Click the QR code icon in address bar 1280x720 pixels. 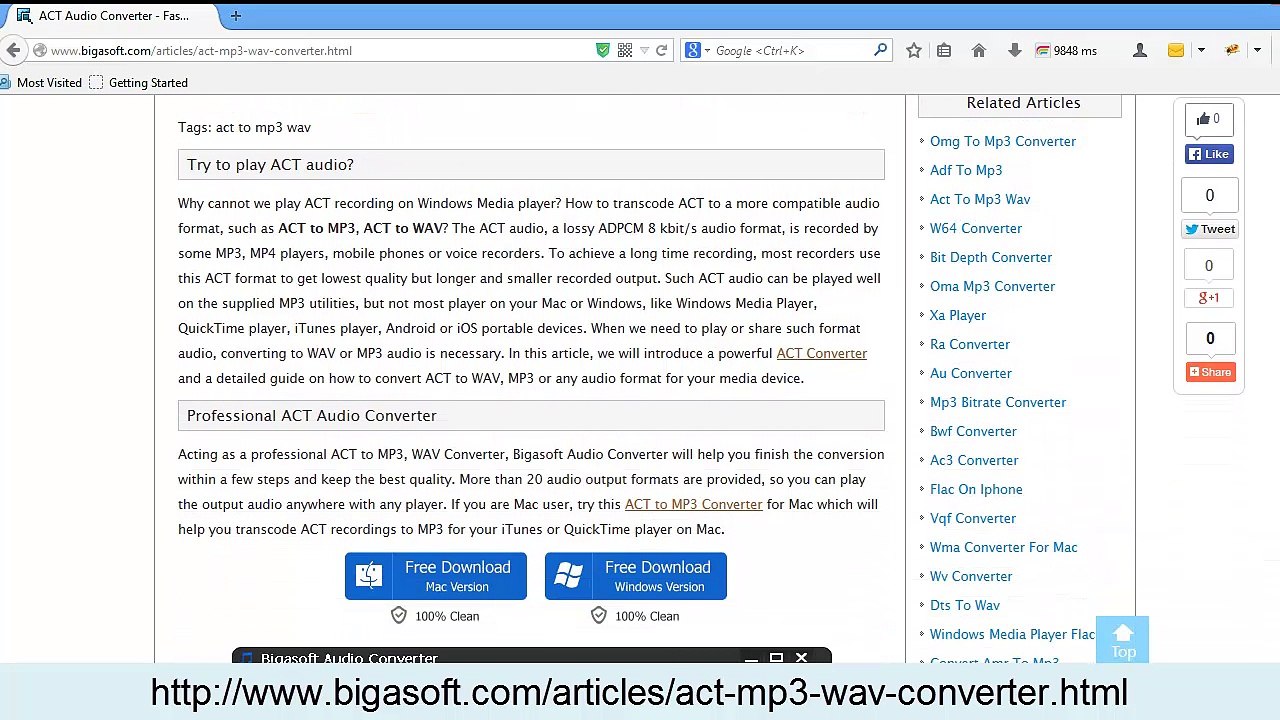click(625, 50)
